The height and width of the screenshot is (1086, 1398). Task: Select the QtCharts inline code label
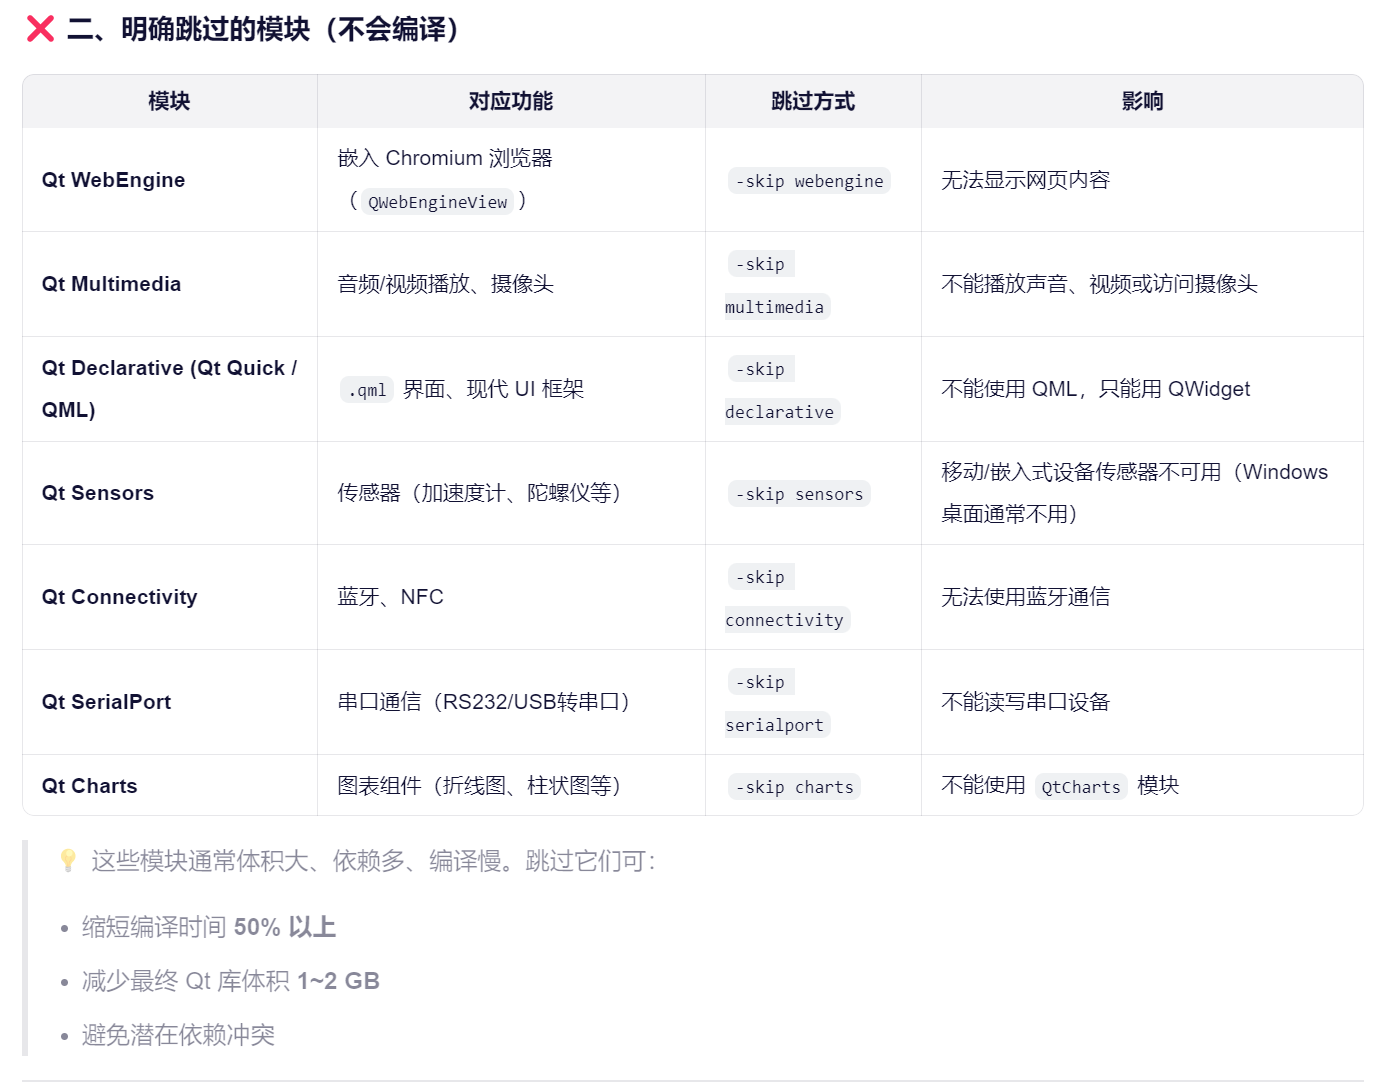click(1081, 787)
